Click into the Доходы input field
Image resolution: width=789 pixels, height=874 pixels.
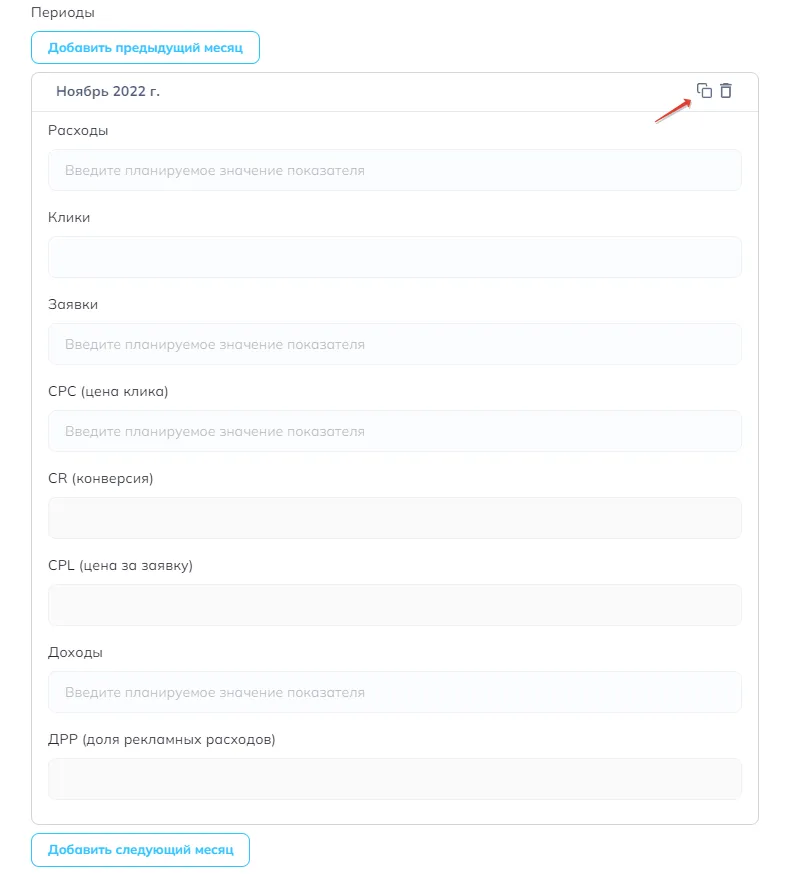394,692
